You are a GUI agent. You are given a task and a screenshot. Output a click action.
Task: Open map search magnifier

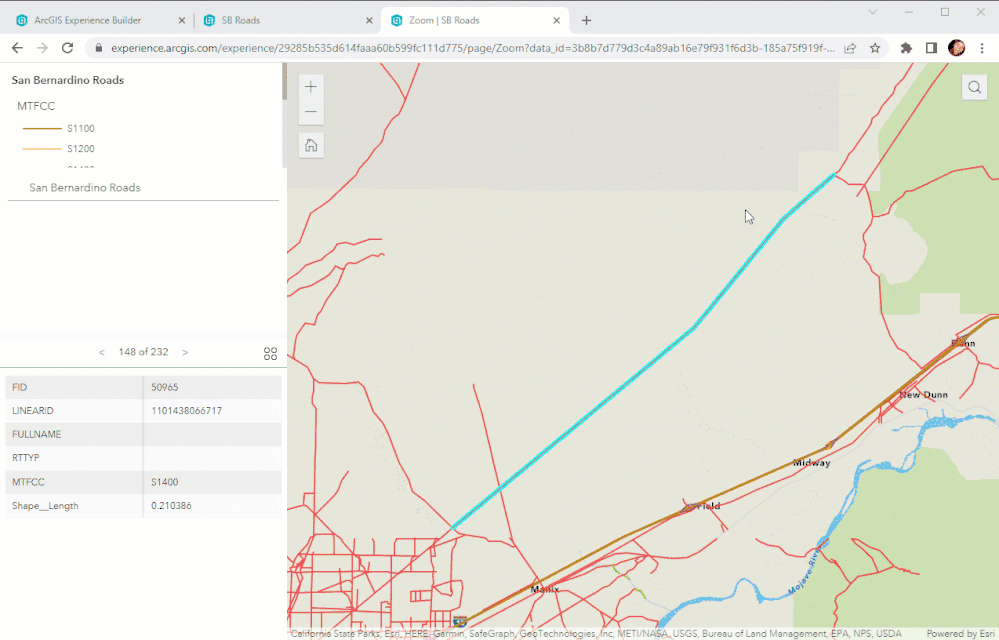coord(974,87)
